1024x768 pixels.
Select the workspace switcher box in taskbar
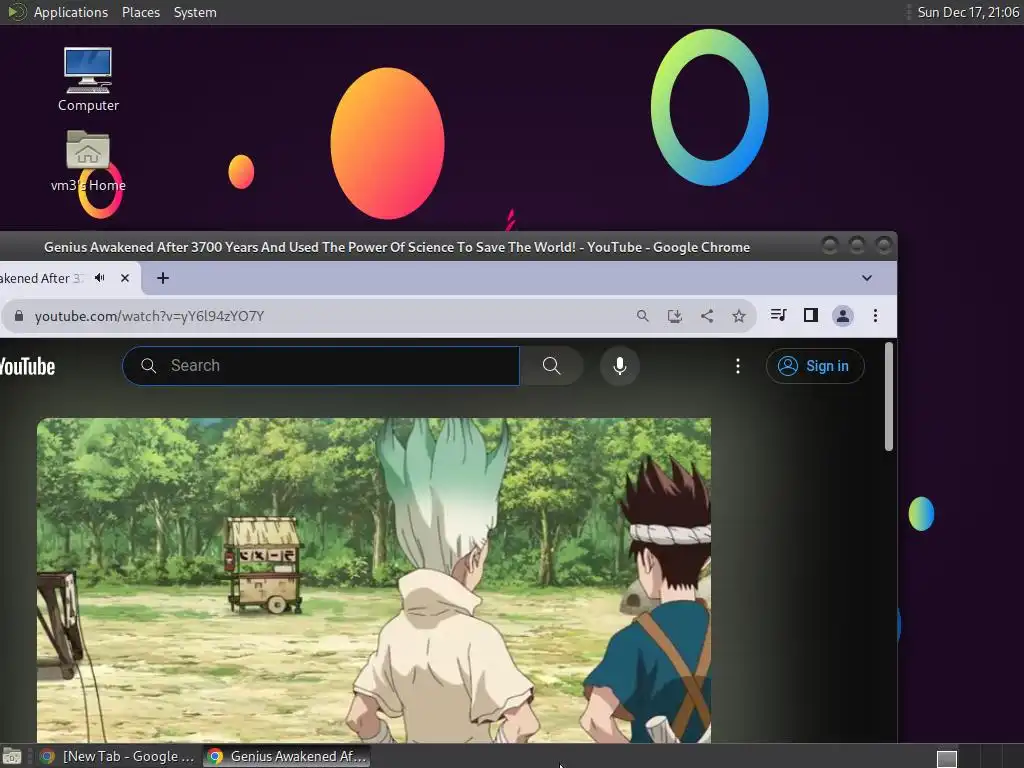[947, 758]
